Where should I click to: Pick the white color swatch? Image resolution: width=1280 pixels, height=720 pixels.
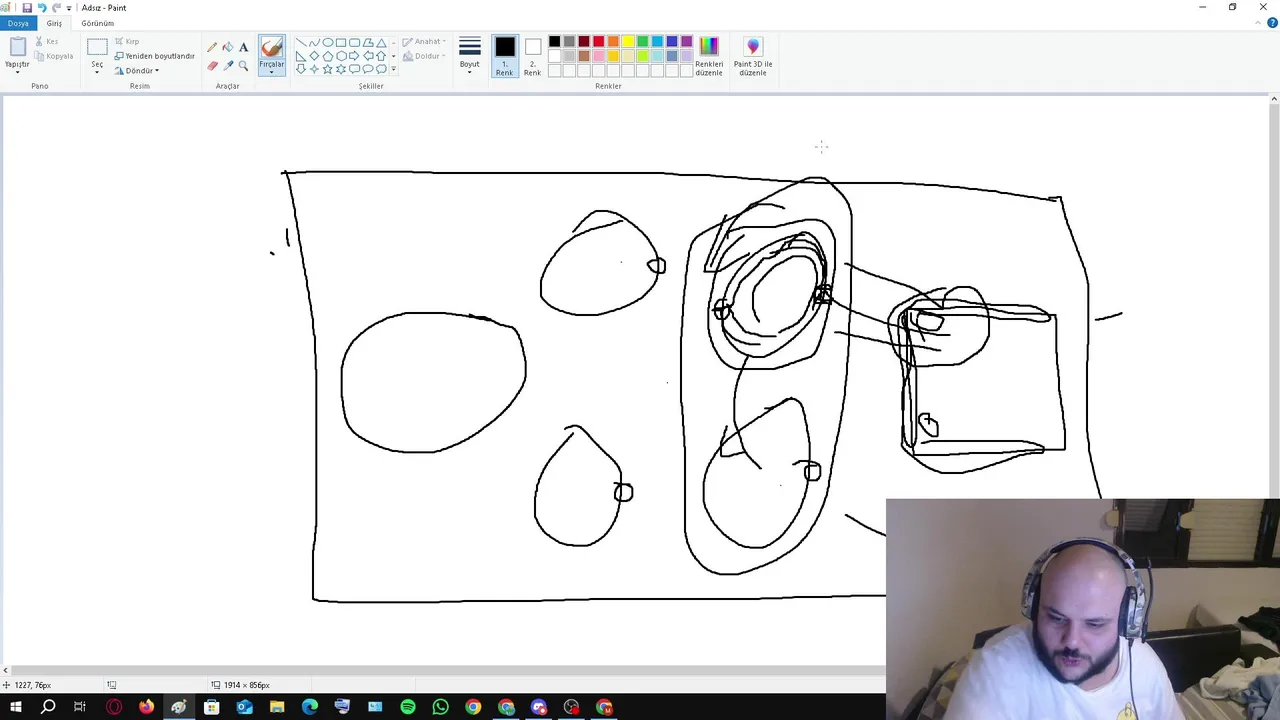tap(554, 56)
